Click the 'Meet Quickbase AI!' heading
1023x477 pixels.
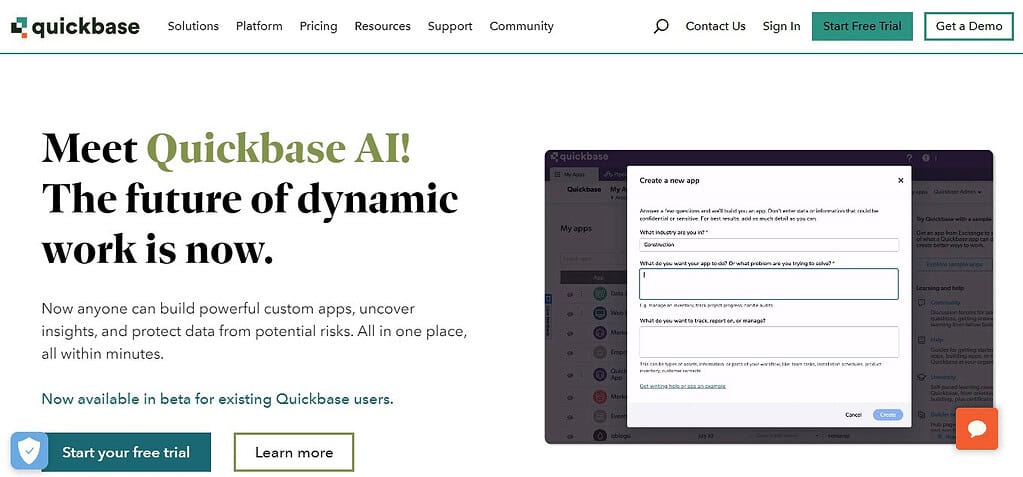click(x=226, y=149)
